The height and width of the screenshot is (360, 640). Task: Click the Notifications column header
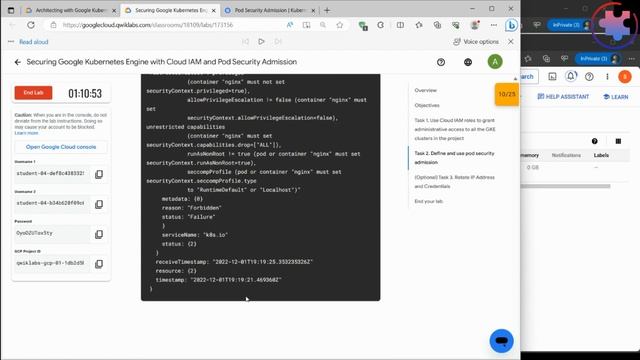pyautogui.click(x=566, y=156)
